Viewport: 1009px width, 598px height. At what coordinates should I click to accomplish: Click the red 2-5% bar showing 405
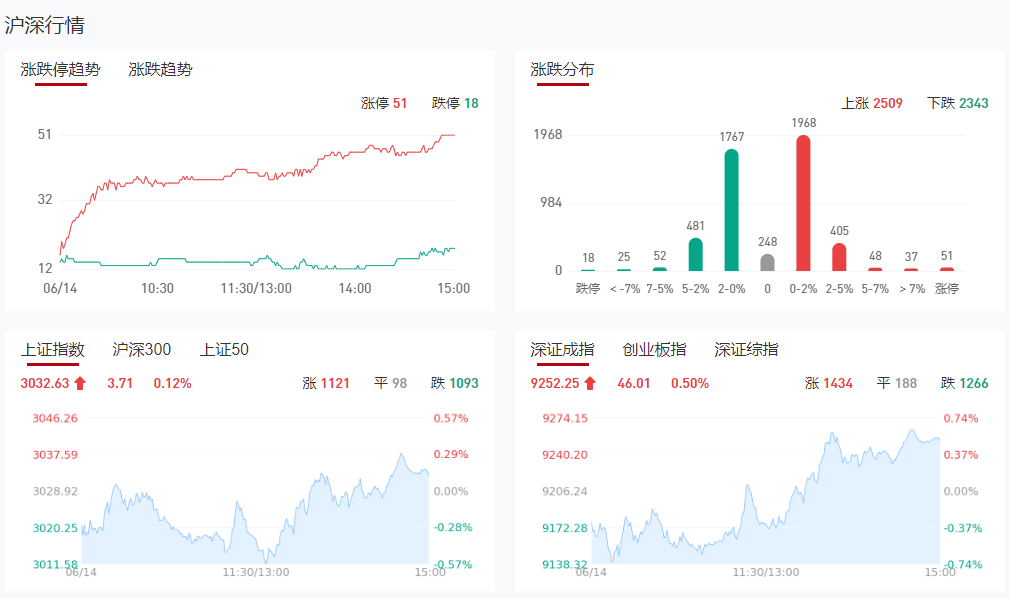(839, 257)
